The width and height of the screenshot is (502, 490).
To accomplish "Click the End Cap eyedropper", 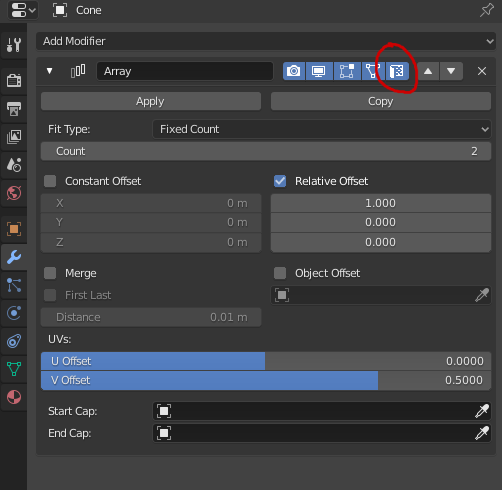I will 482,433.
